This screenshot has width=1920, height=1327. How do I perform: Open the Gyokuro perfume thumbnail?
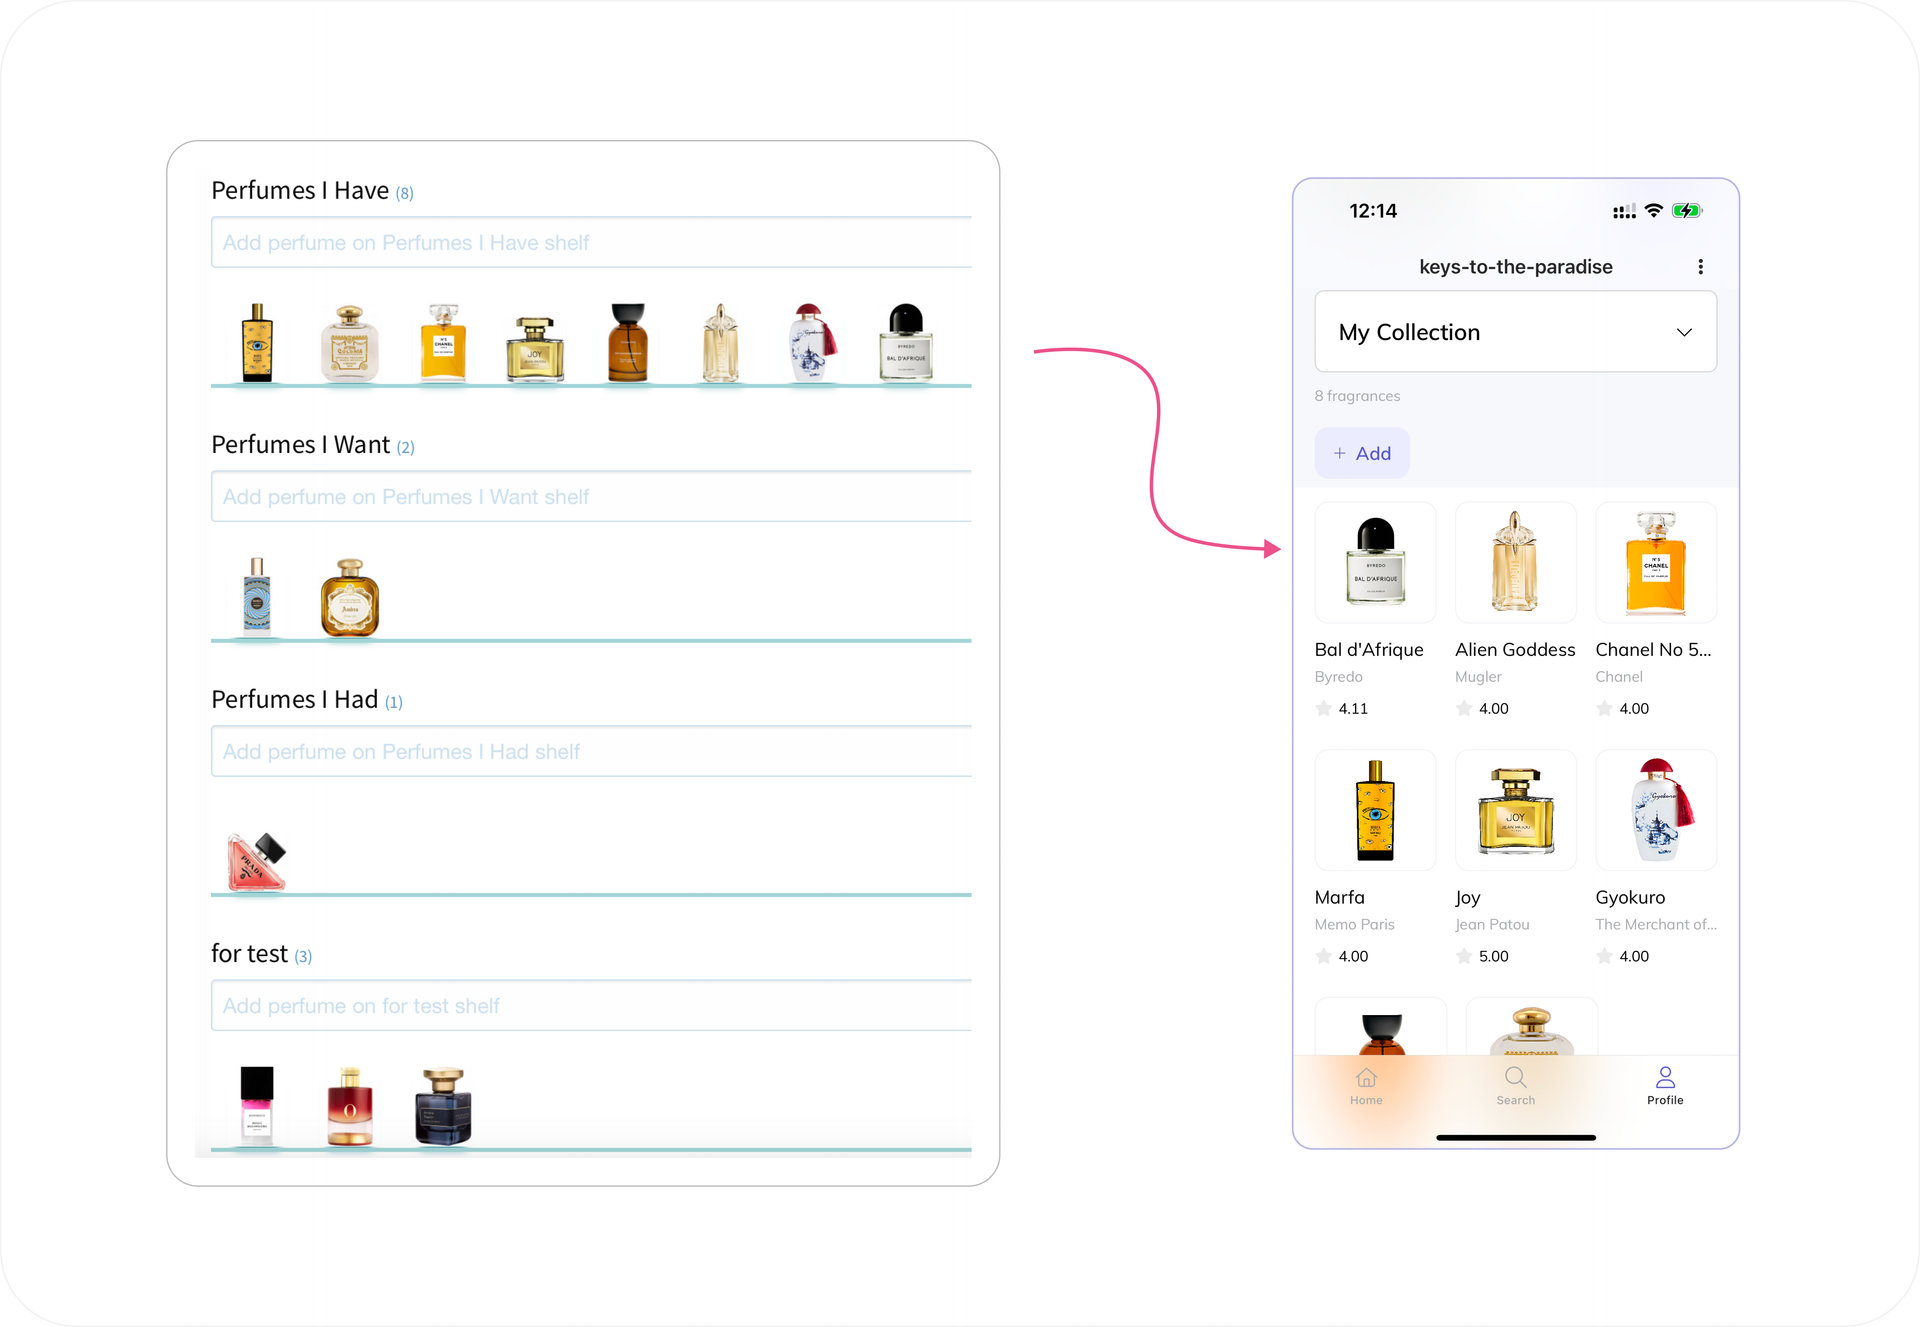(x=1656, y=811)
